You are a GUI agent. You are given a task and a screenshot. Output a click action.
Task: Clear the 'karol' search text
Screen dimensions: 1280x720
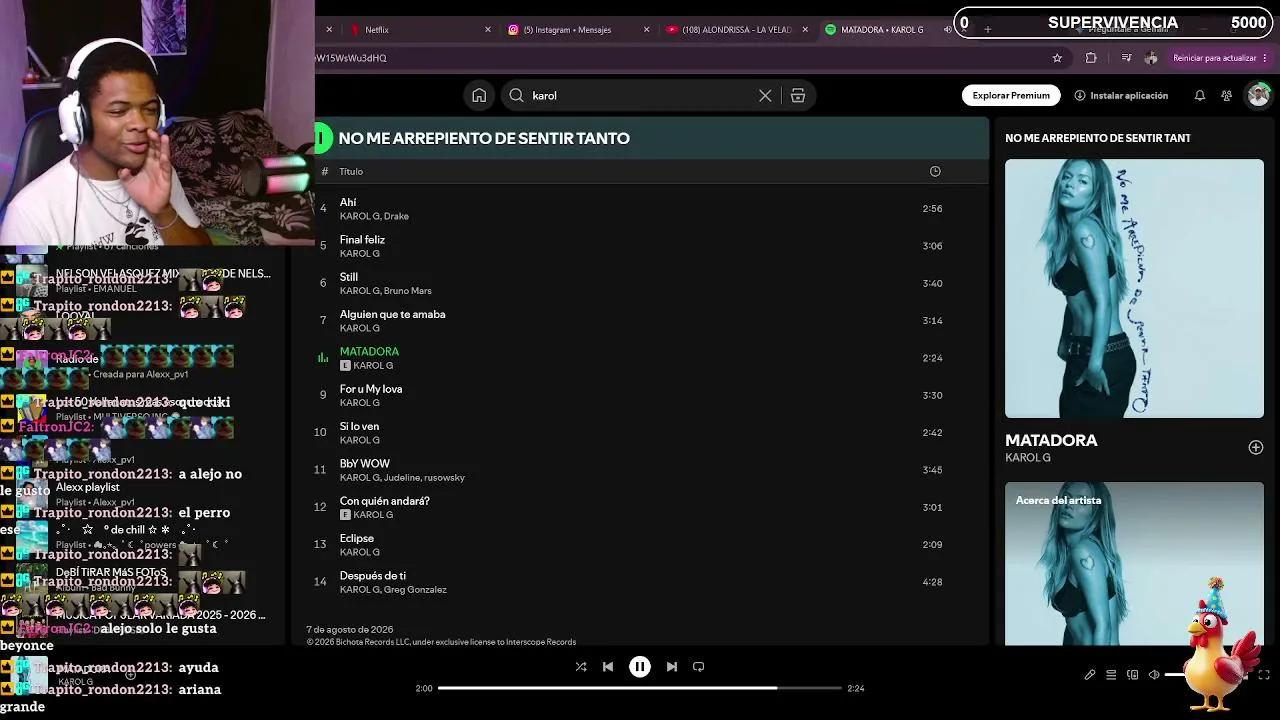tap(765, 95)
